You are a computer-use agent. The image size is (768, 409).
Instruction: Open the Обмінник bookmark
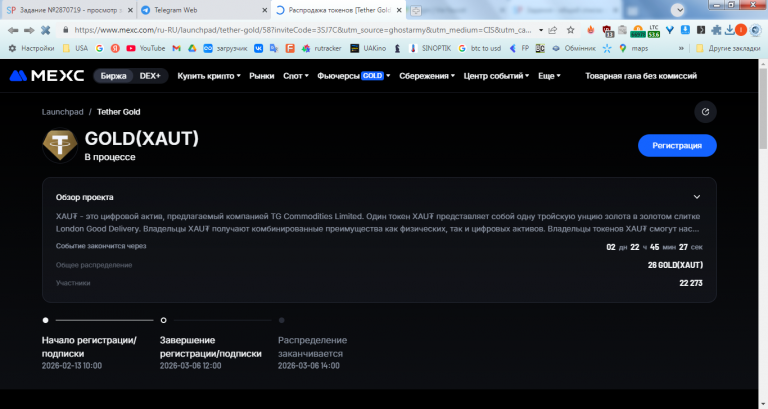pyautogui.click(x=574, y=48)
